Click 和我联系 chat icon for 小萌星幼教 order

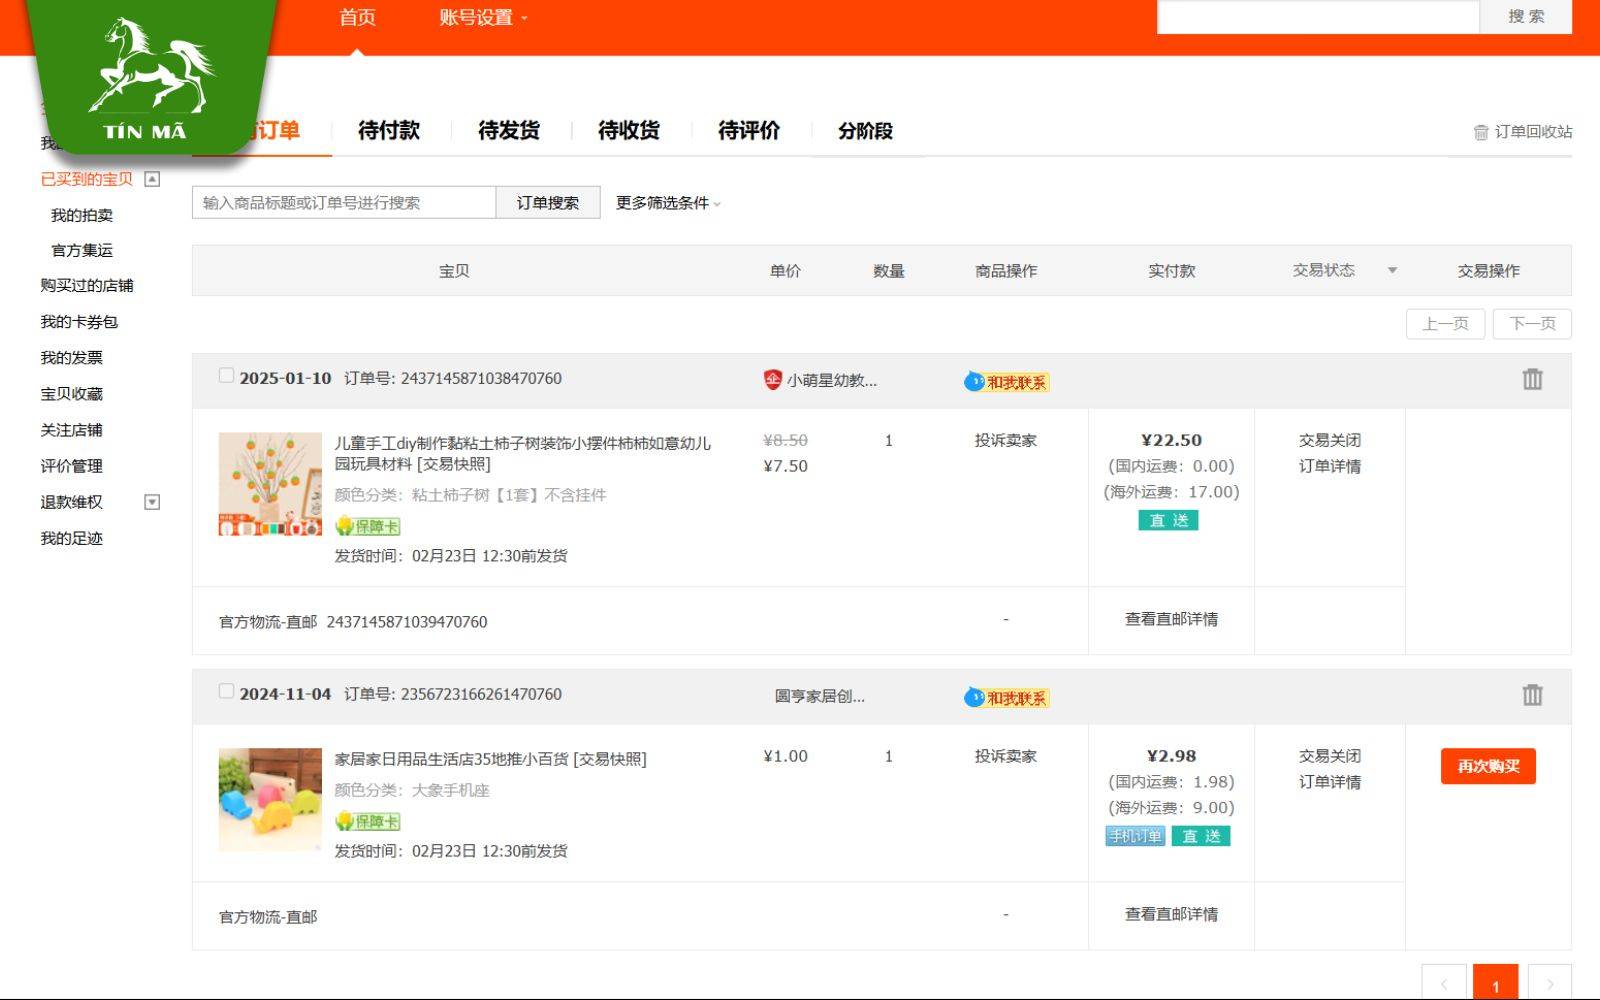(x=1006, y=382)
